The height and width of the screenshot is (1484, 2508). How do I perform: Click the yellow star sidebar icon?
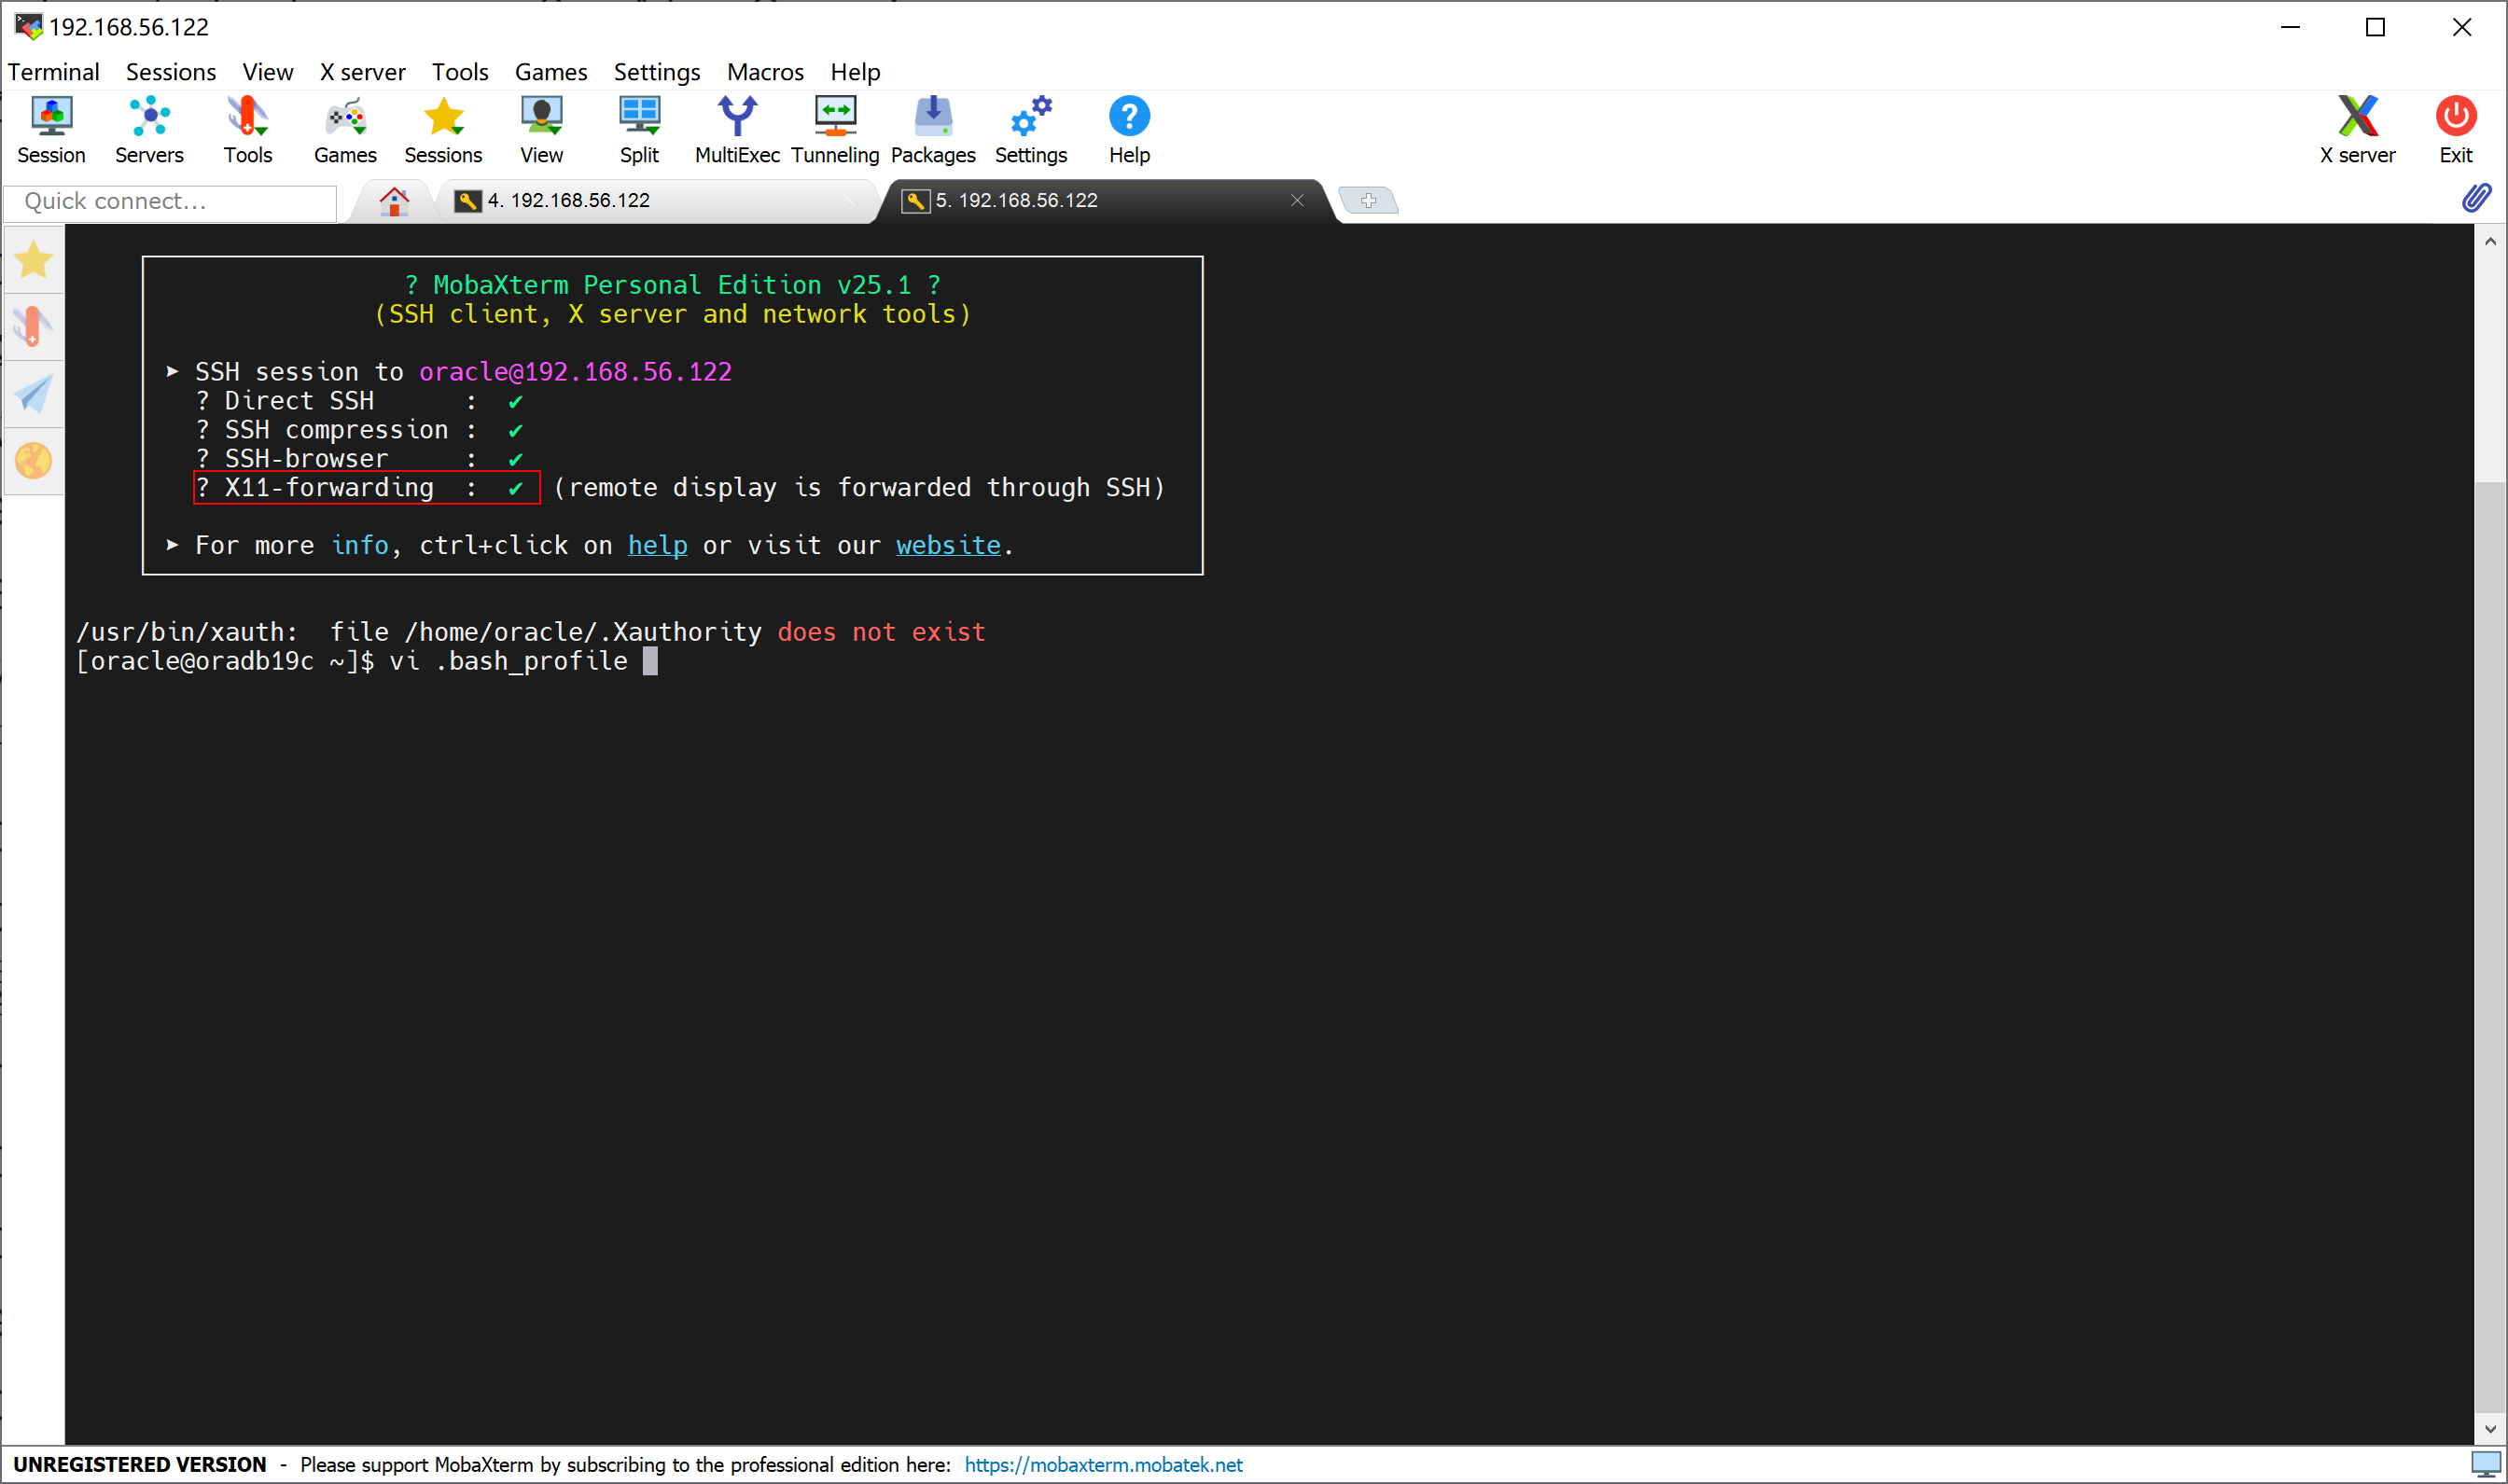pyautogui.click(x=33, y=260)
